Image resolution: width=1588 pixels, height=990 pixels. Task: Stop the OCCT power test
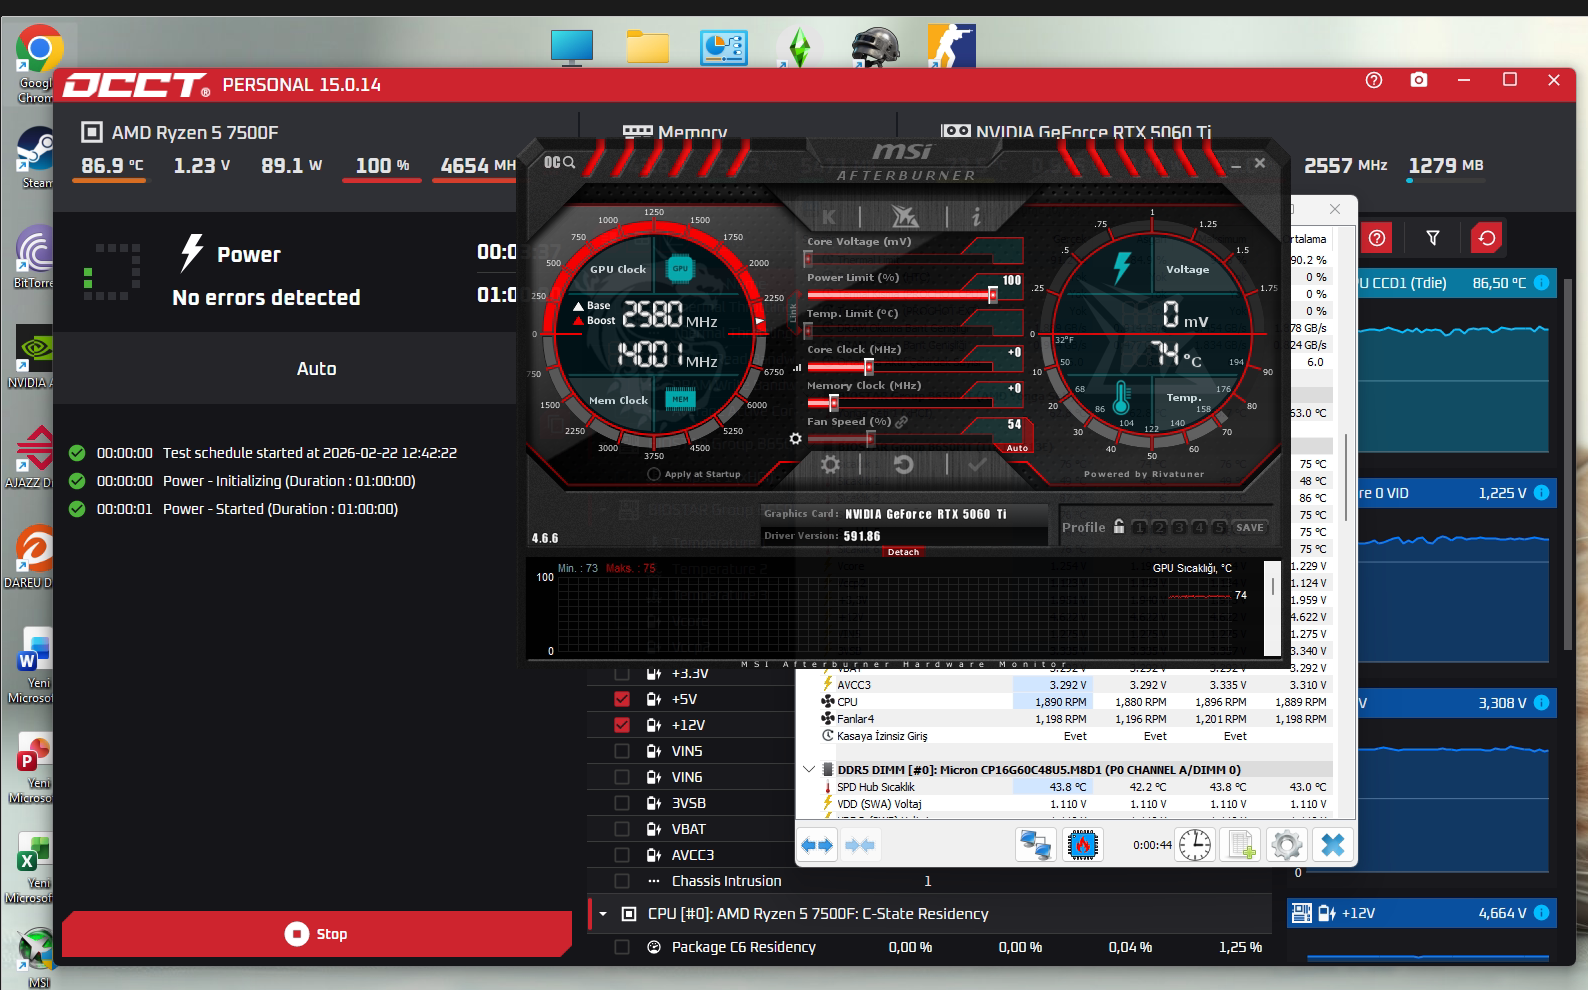(x=316, y=934)
